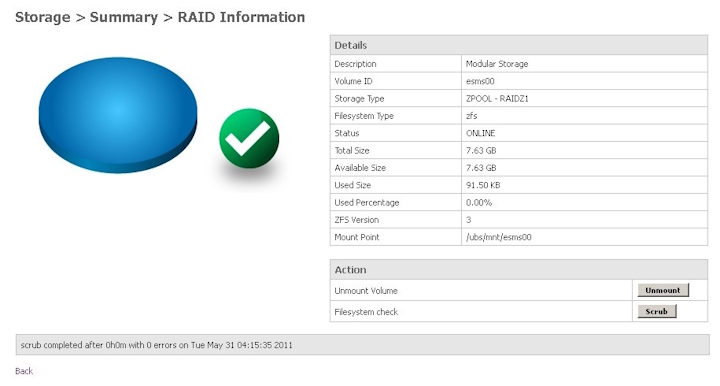Click the Action table header
720x386 pixels.
point(518,269)
